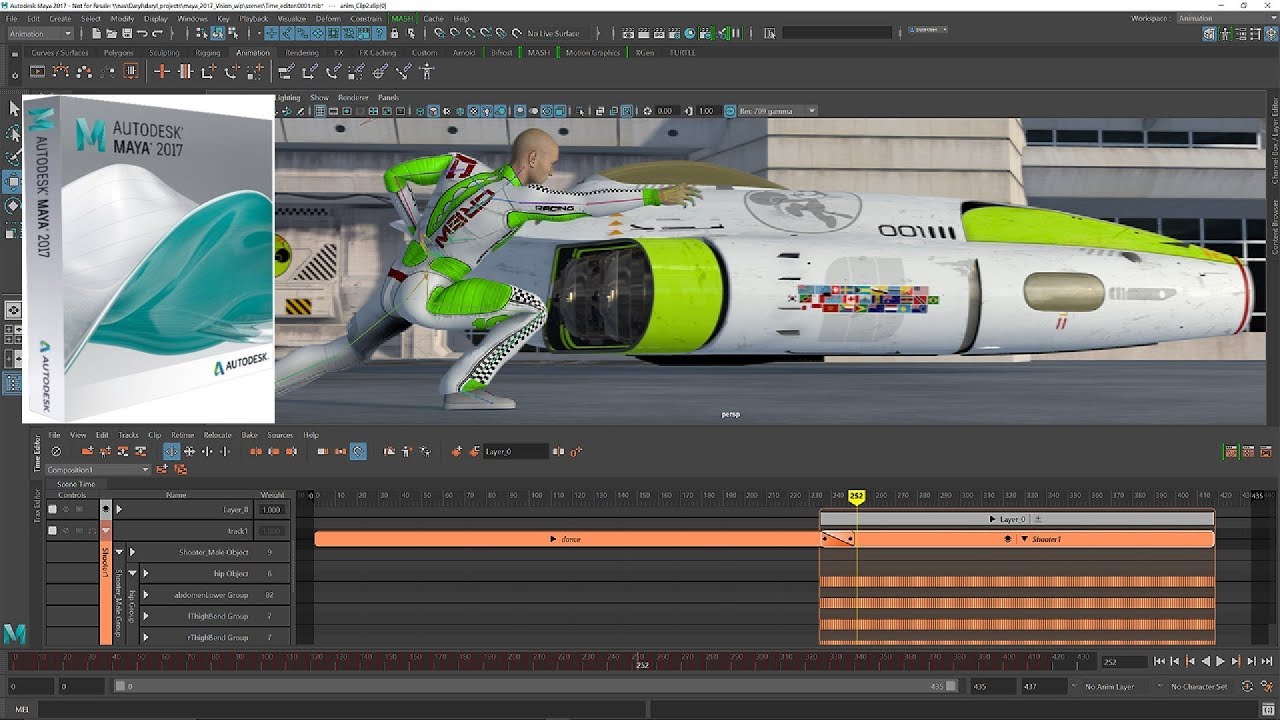Click the Layer_0 name input field
1280x720 pixels.
[515, 451]
